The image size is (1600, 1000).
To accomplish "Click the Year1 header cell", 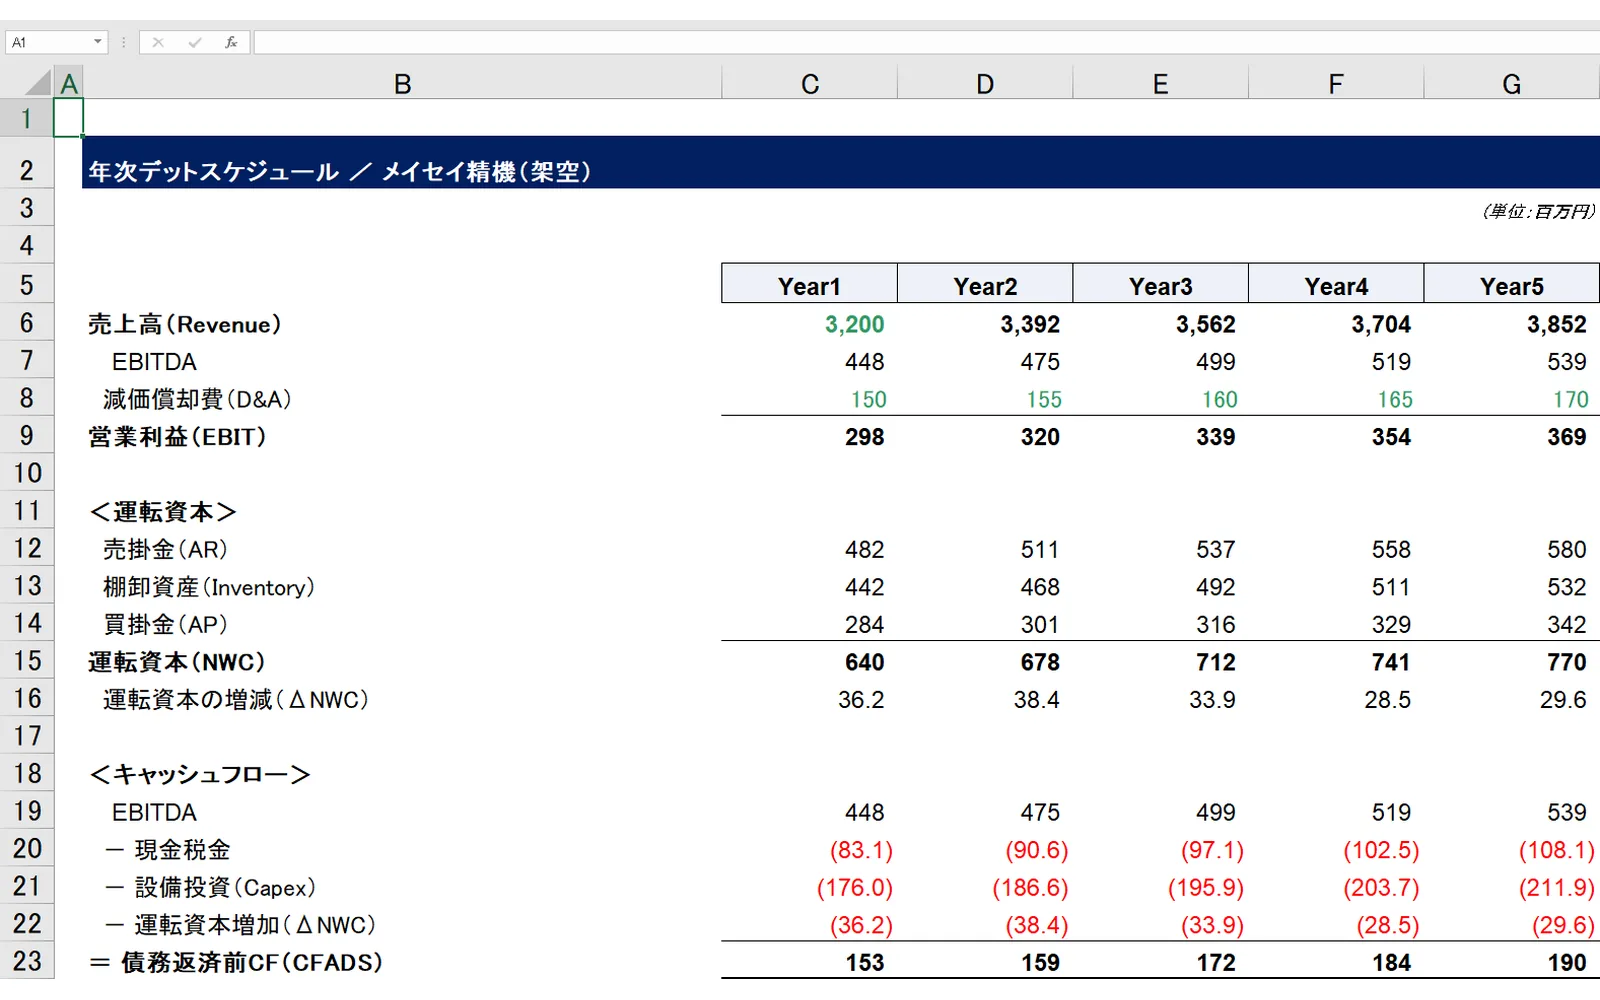I will coord(809,286).
